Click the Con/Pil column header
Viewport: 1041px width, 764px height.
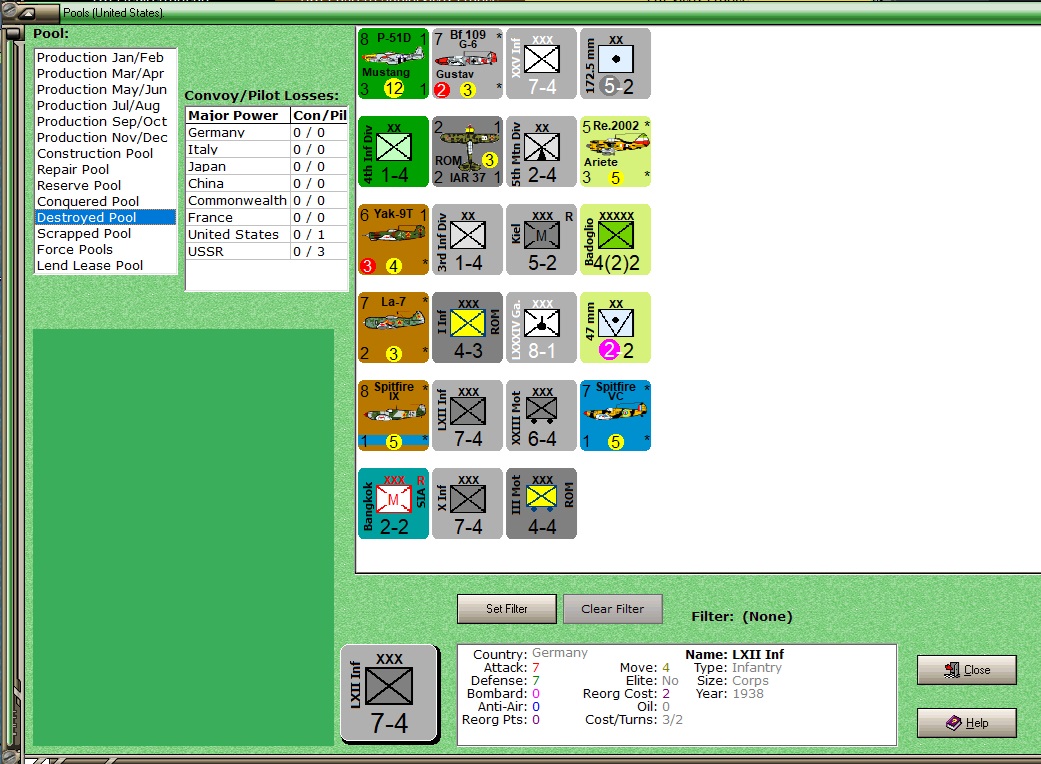(x=319, y=115)
